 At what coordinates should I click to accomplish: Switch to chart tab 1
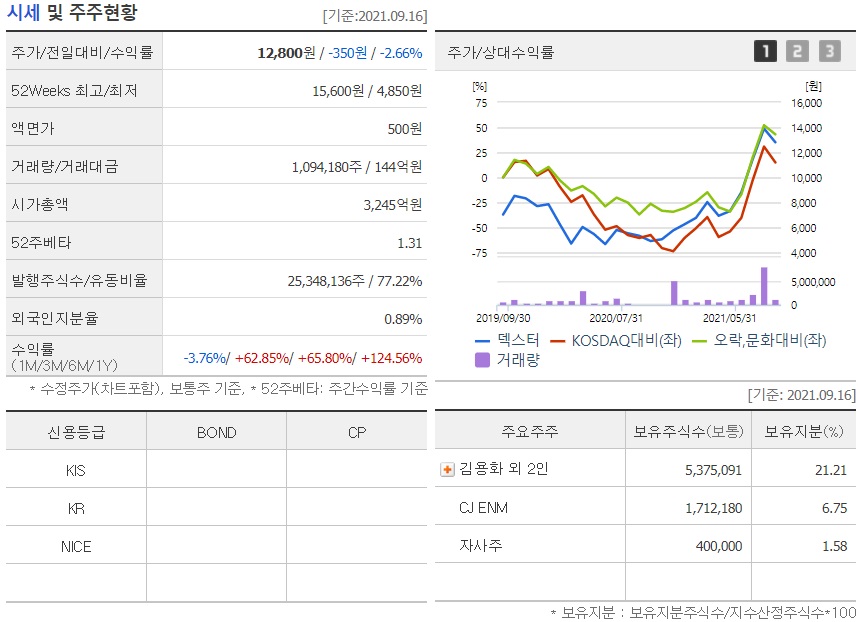765,51
